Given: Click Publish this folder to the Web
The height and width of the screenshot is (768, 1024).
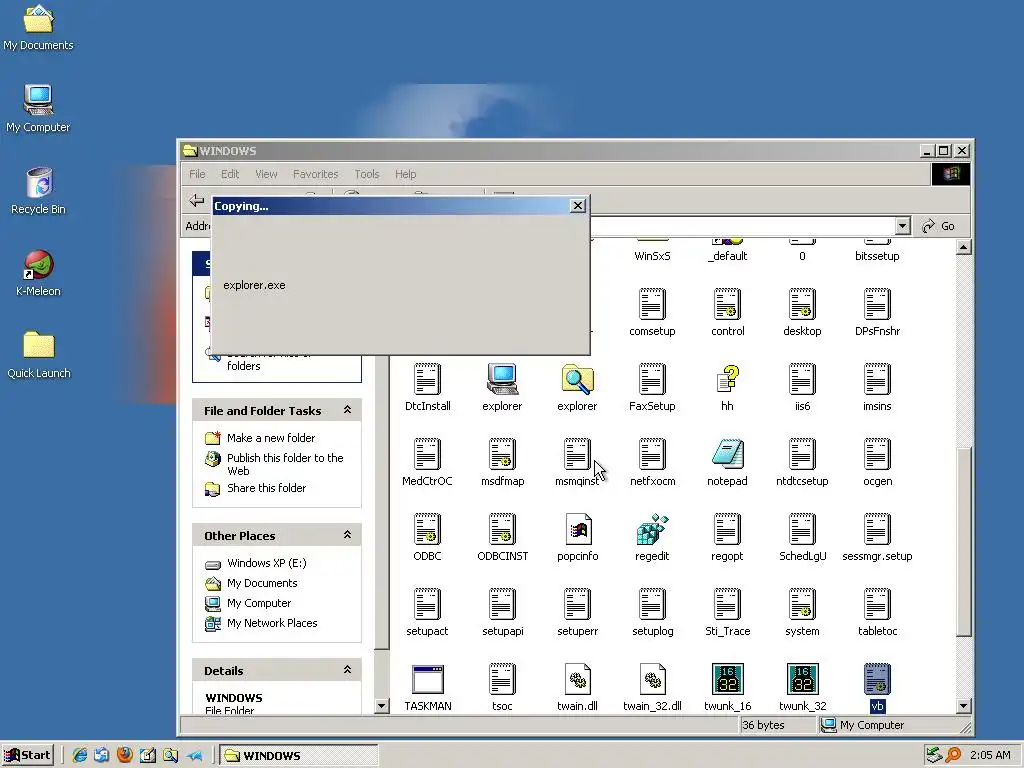Looking at the screenshot, I should click(285, 464).
